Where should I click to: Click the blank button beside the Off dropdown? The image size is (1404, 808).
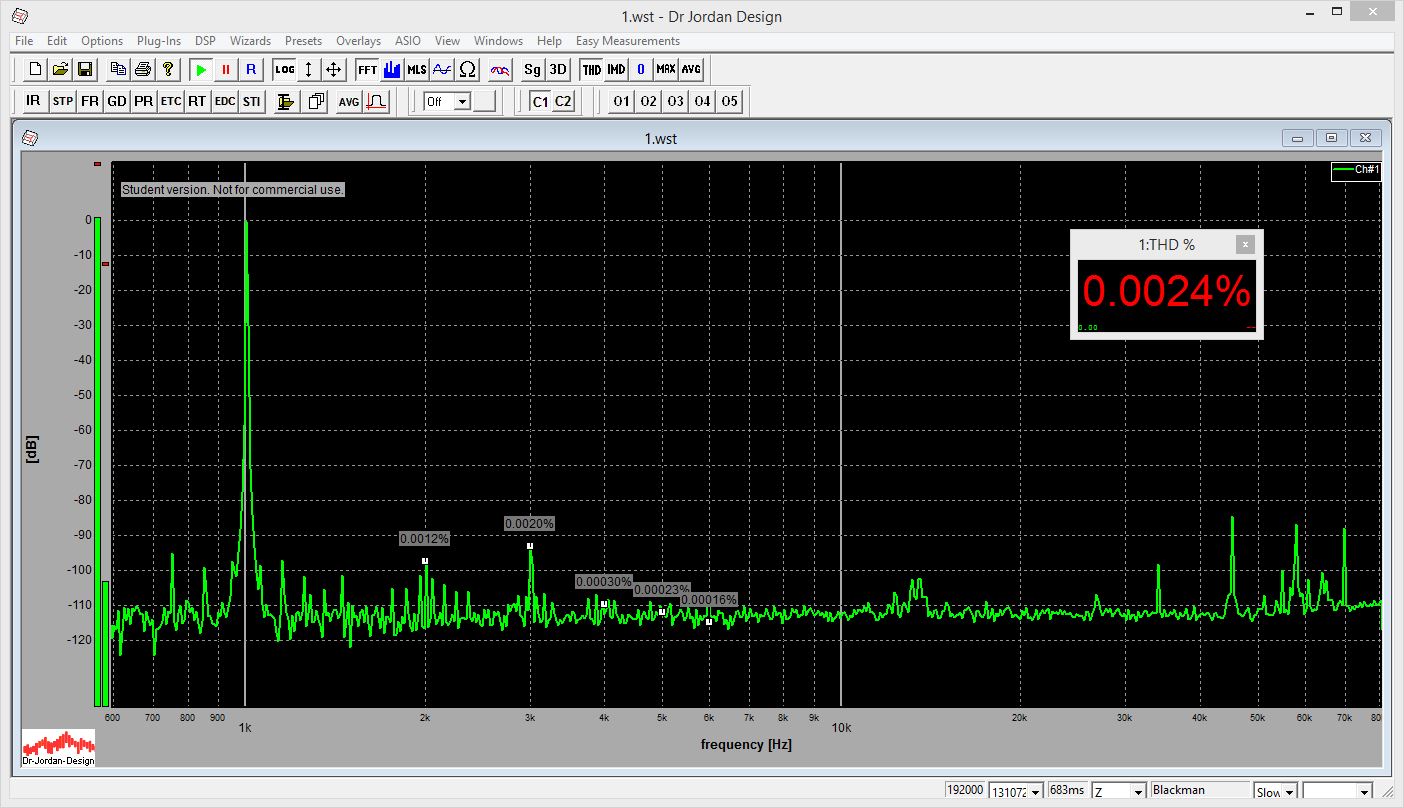484,101
